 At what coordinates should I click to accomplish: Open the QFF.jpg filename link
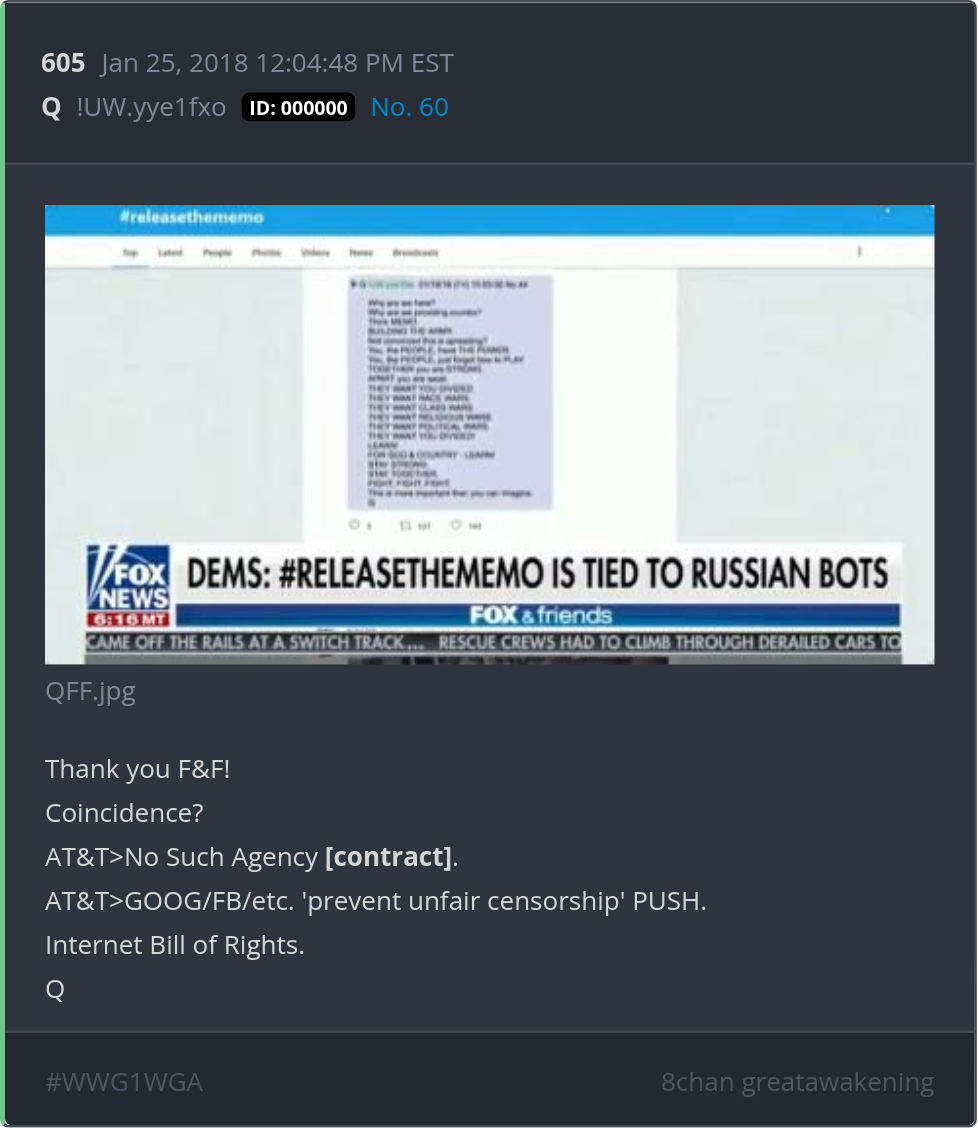click(x=90, y=691)
